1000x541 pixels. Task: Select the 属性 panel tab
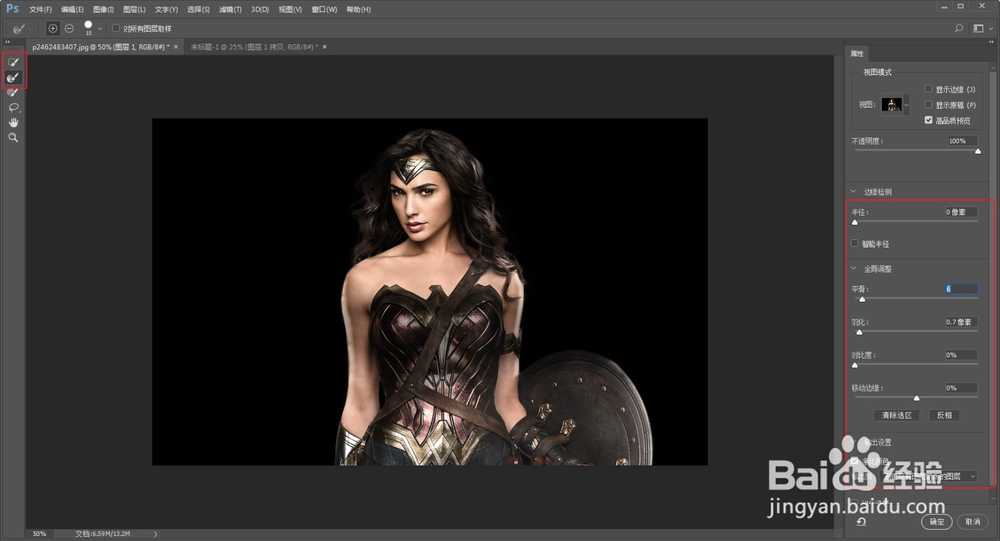[x=857, y=54]
